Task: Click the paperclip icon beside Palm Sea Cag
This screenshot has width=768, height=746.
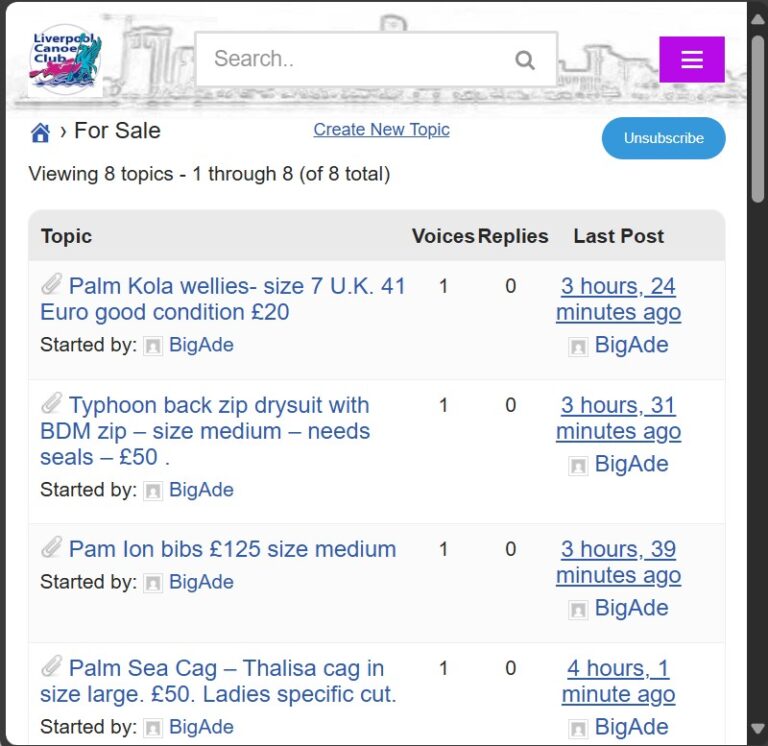Action: [x=51, y=667]
